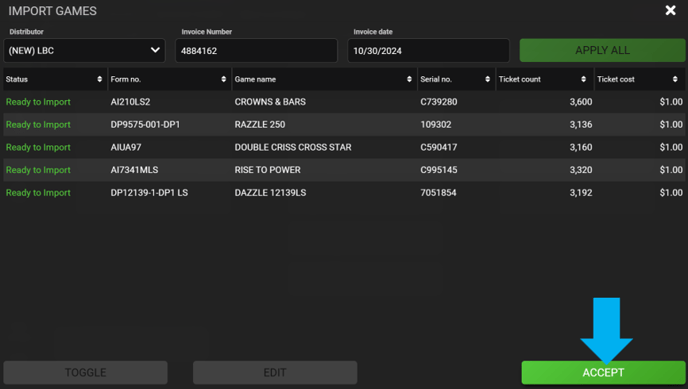
Task: Close the Import Games dialog with X
Action: (670, 11)
